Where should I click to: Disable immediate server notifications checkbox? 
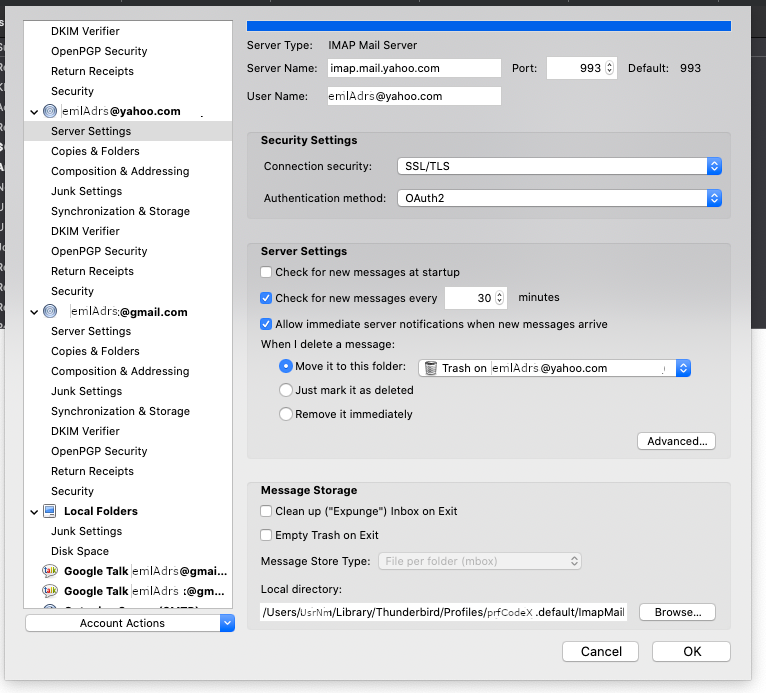266,324
